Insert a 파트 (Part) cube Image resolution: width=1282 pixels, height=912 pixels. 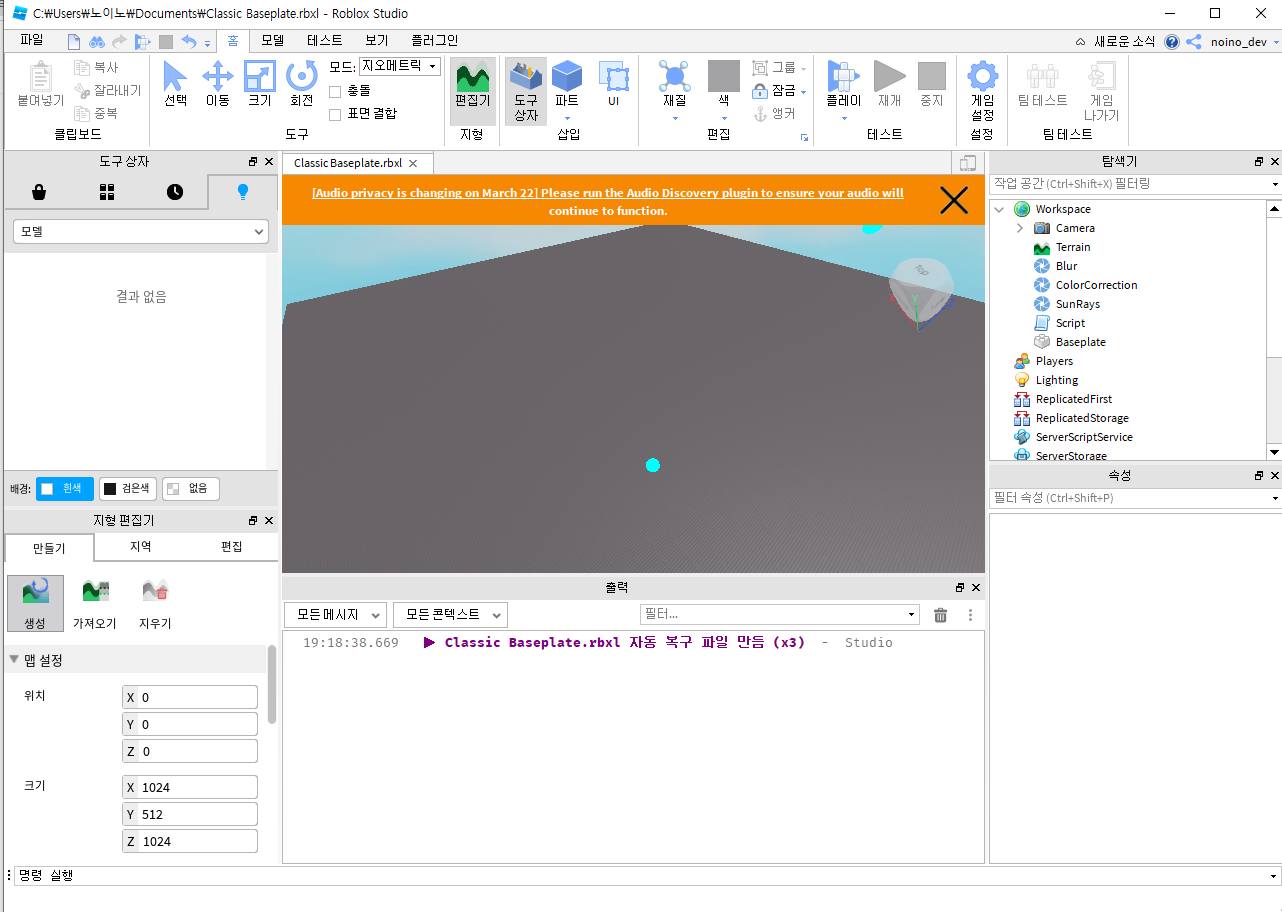tap(567, 84)
